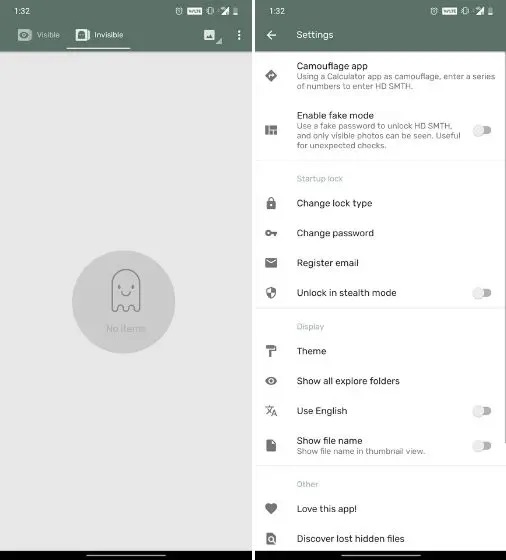This screenshot has height=560, width=506.
Task: Select the Invisible tab
Action: pos(99,35)
